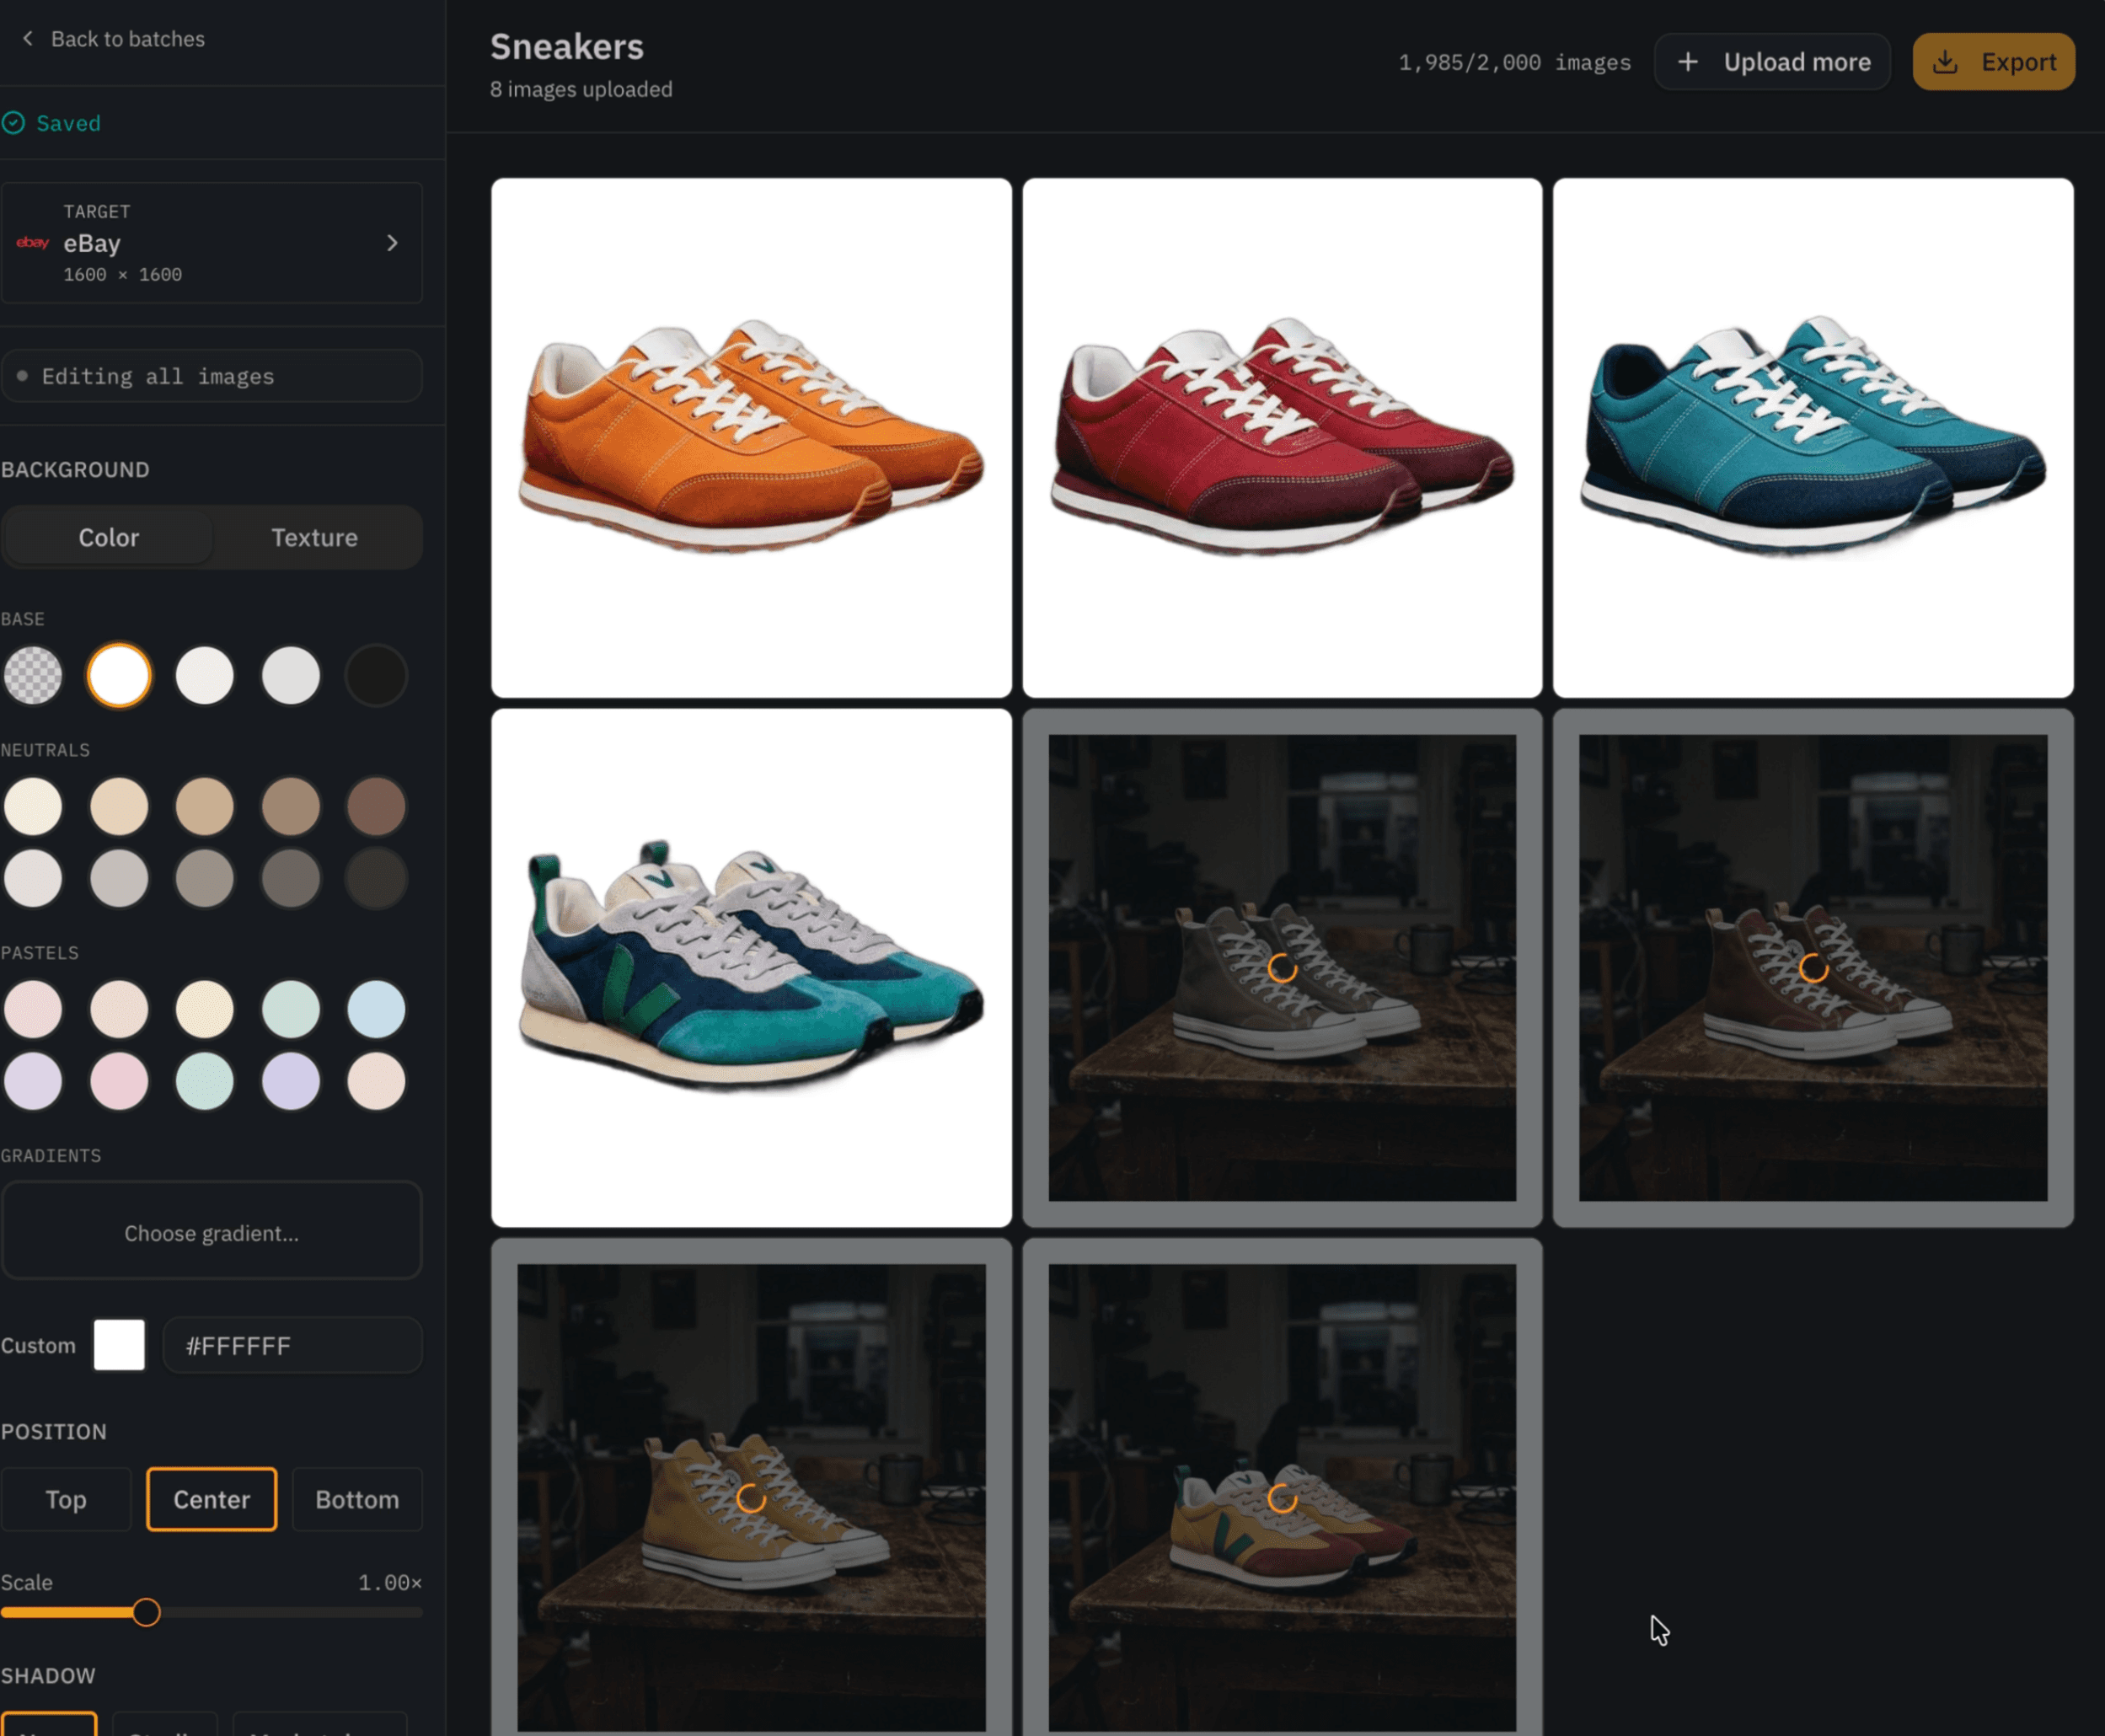
Task: Click the Saved checkmark icon
Action: (13, 123)
